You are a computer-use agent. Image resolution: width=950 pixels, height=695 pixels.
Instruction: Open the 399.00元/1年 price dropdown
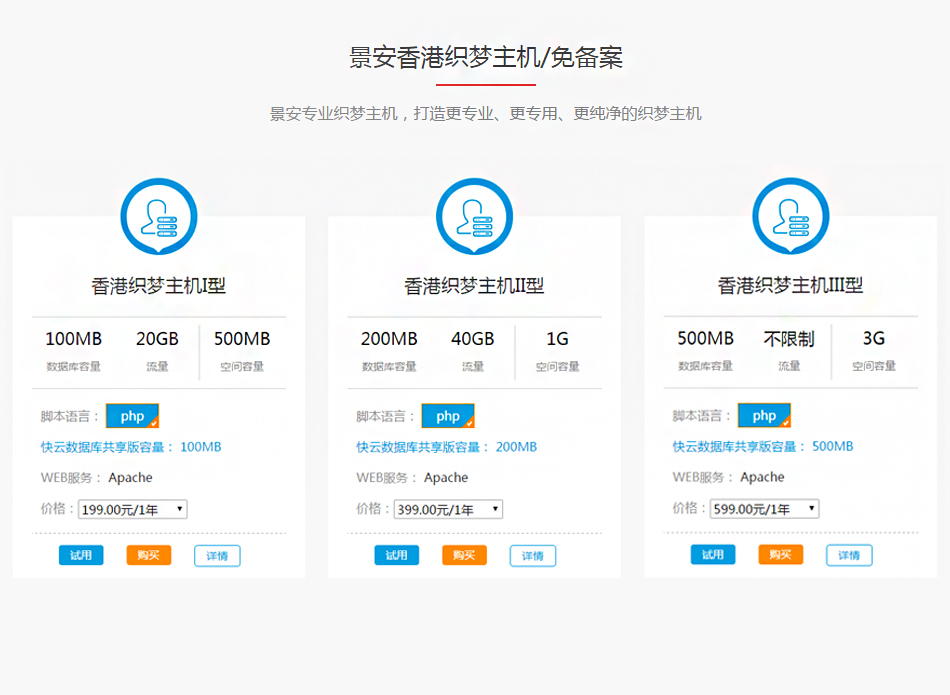point(449,510)
